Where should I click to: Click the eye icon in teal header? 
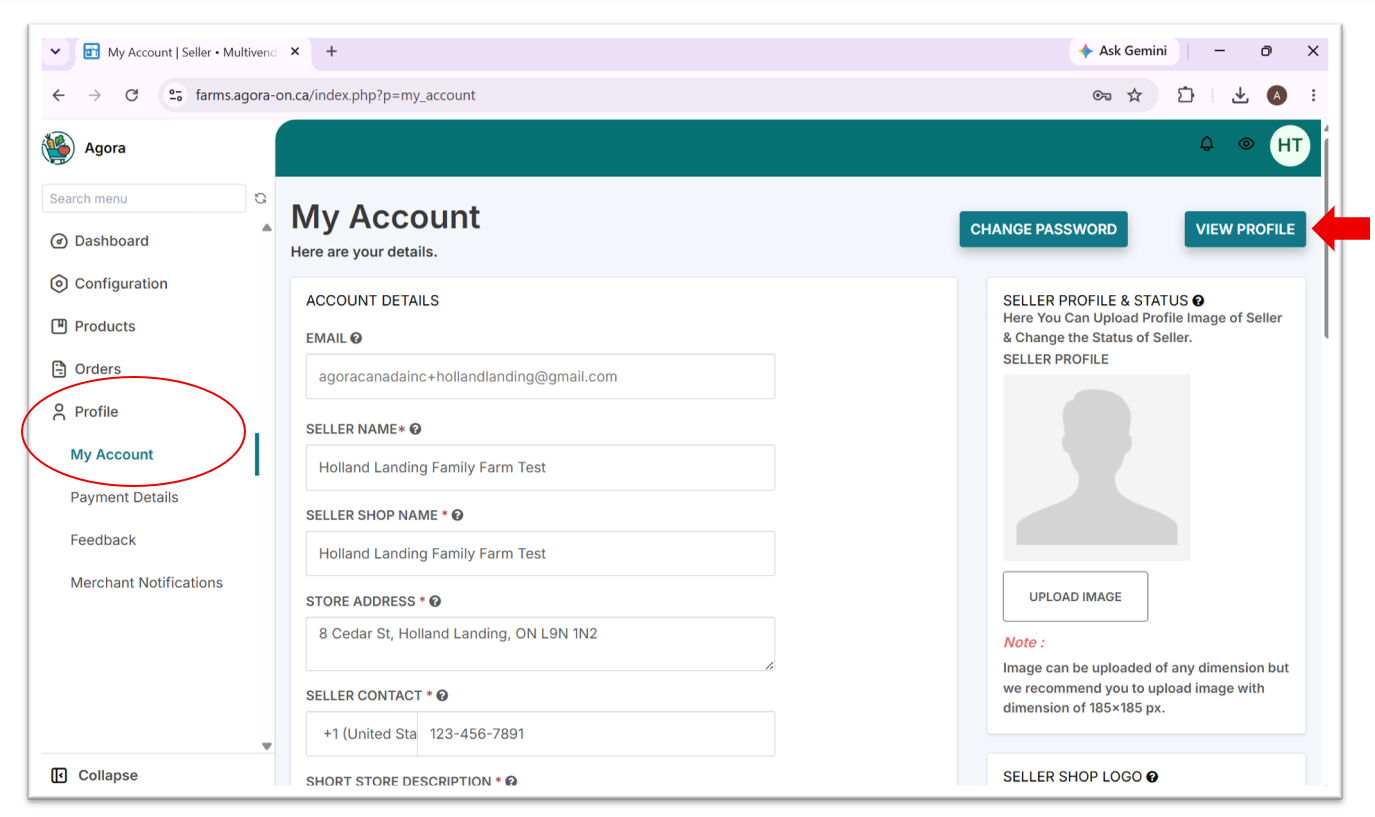click(1246, 144)
